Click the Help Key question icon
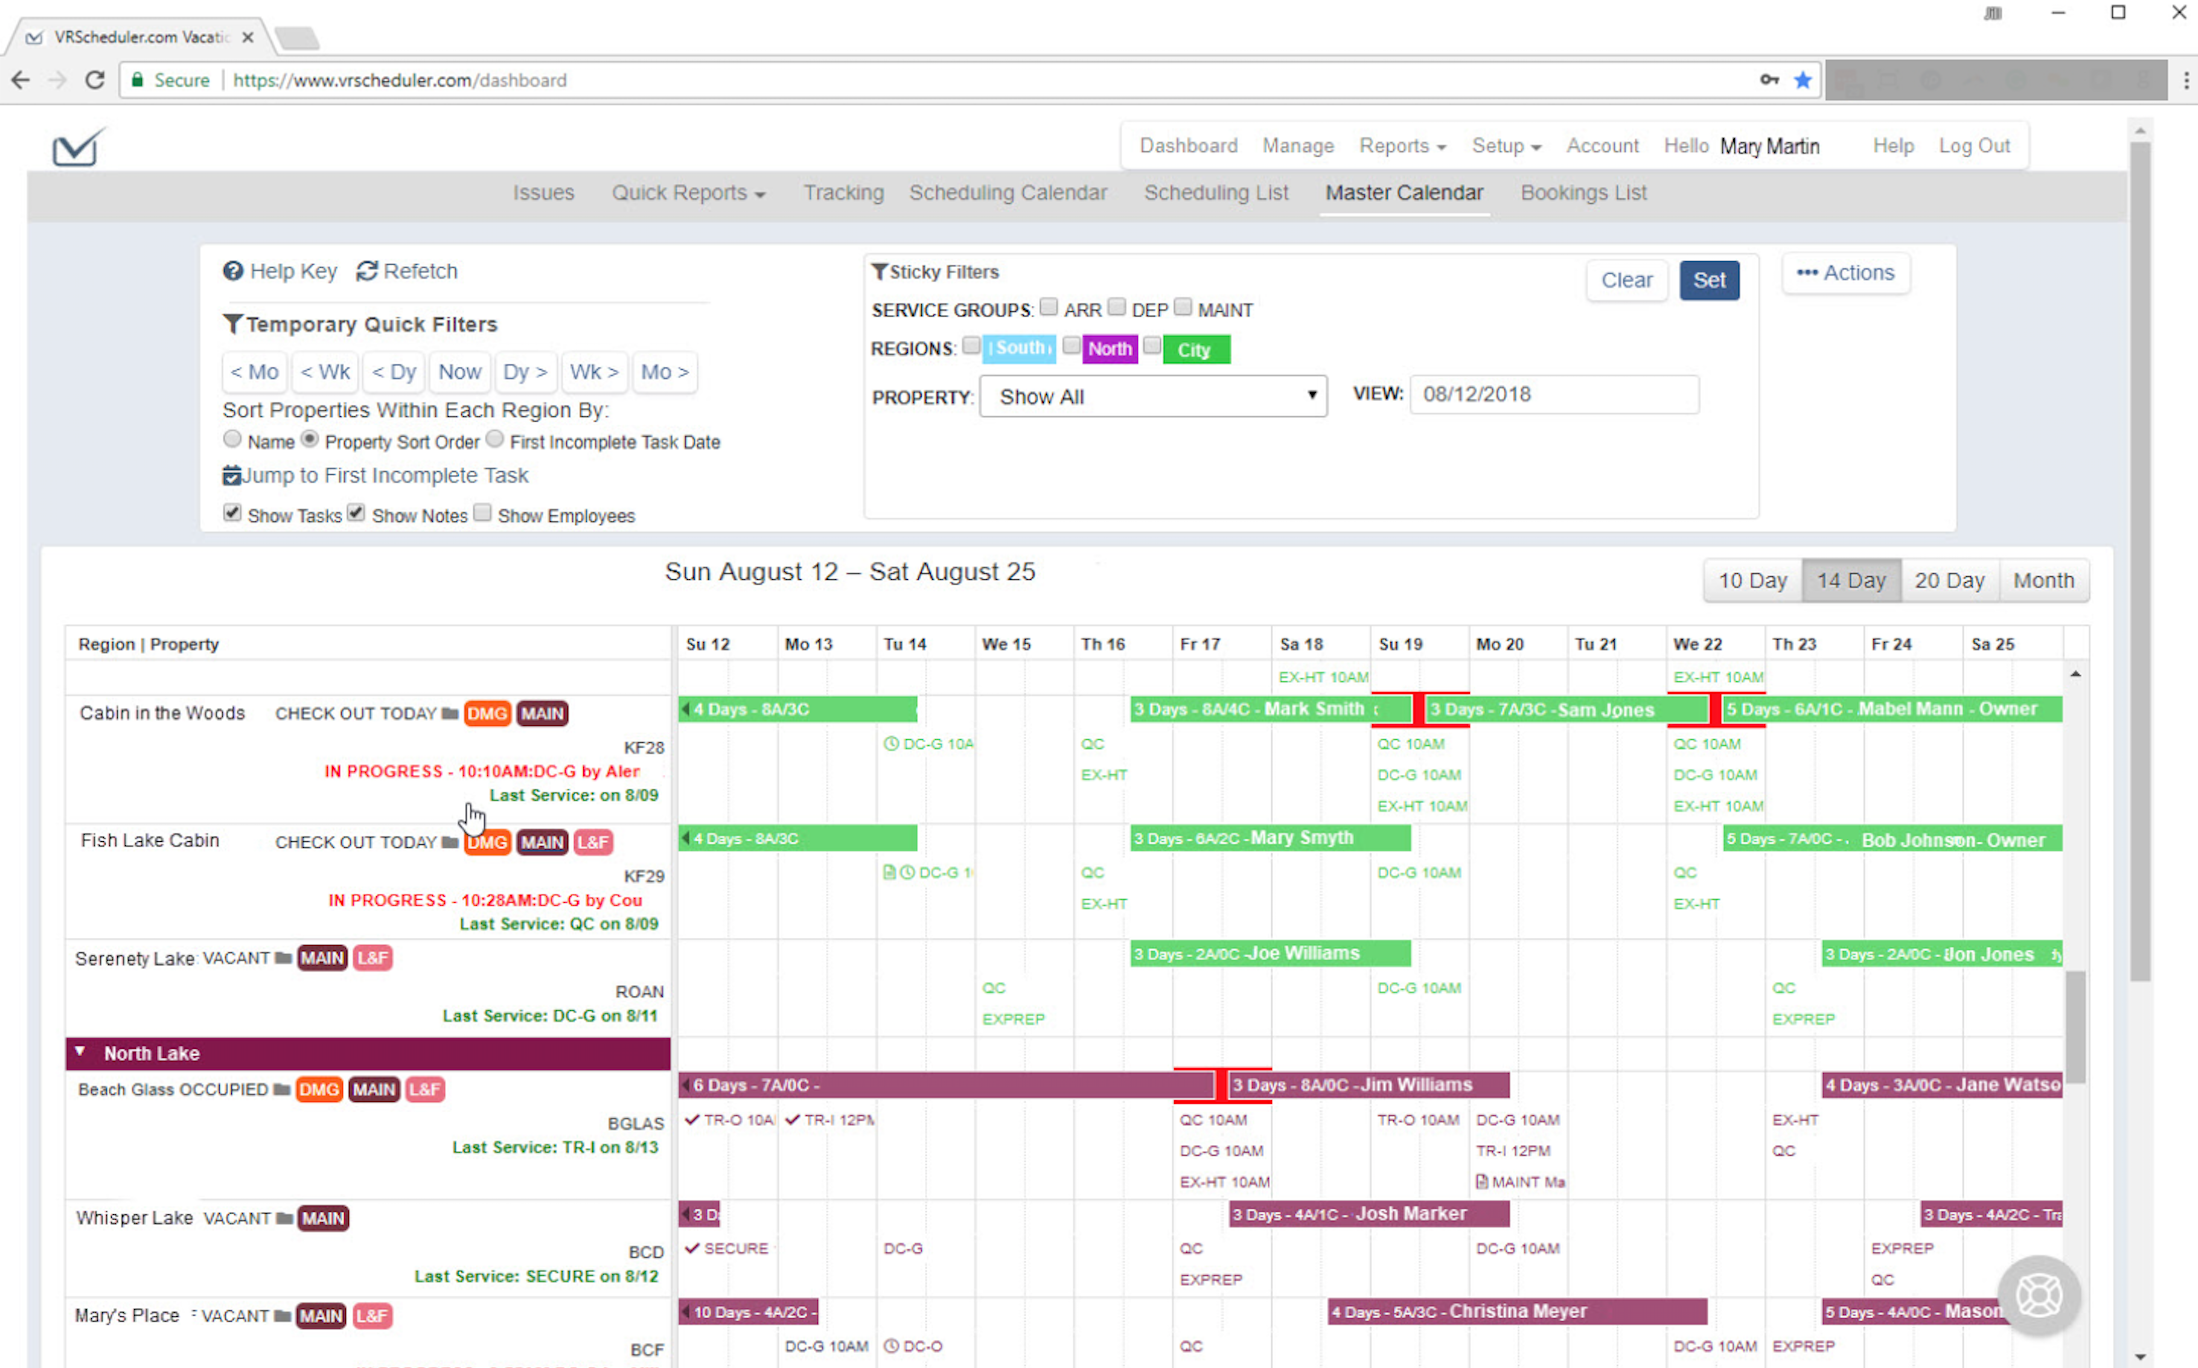This screenshot has width=2198, height=1368. click(x=233, y=271)
